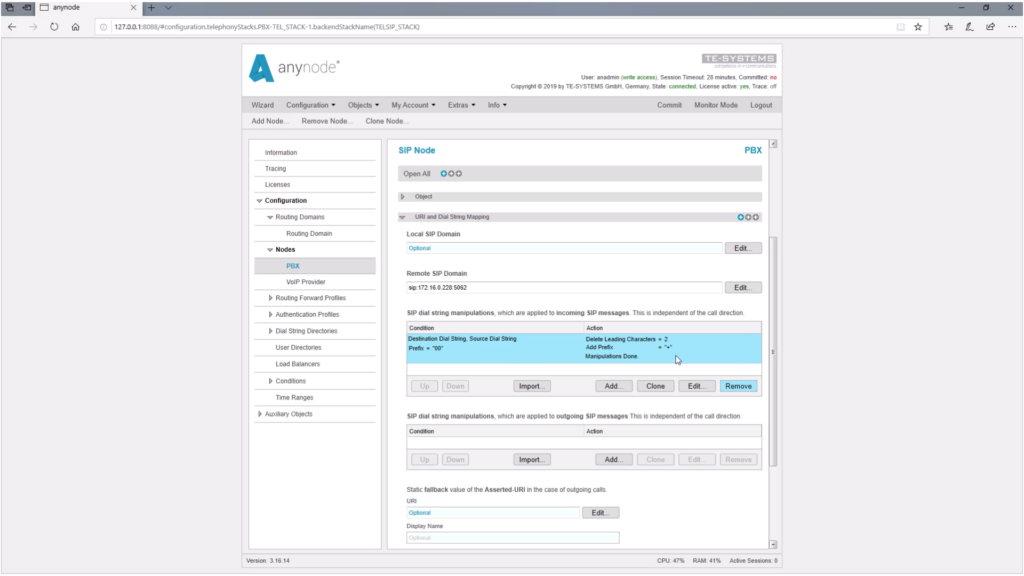This screenshot has width=1024, height=576.
Task: Collapse the Configuration tree node
Action: (x=259, y=201)
